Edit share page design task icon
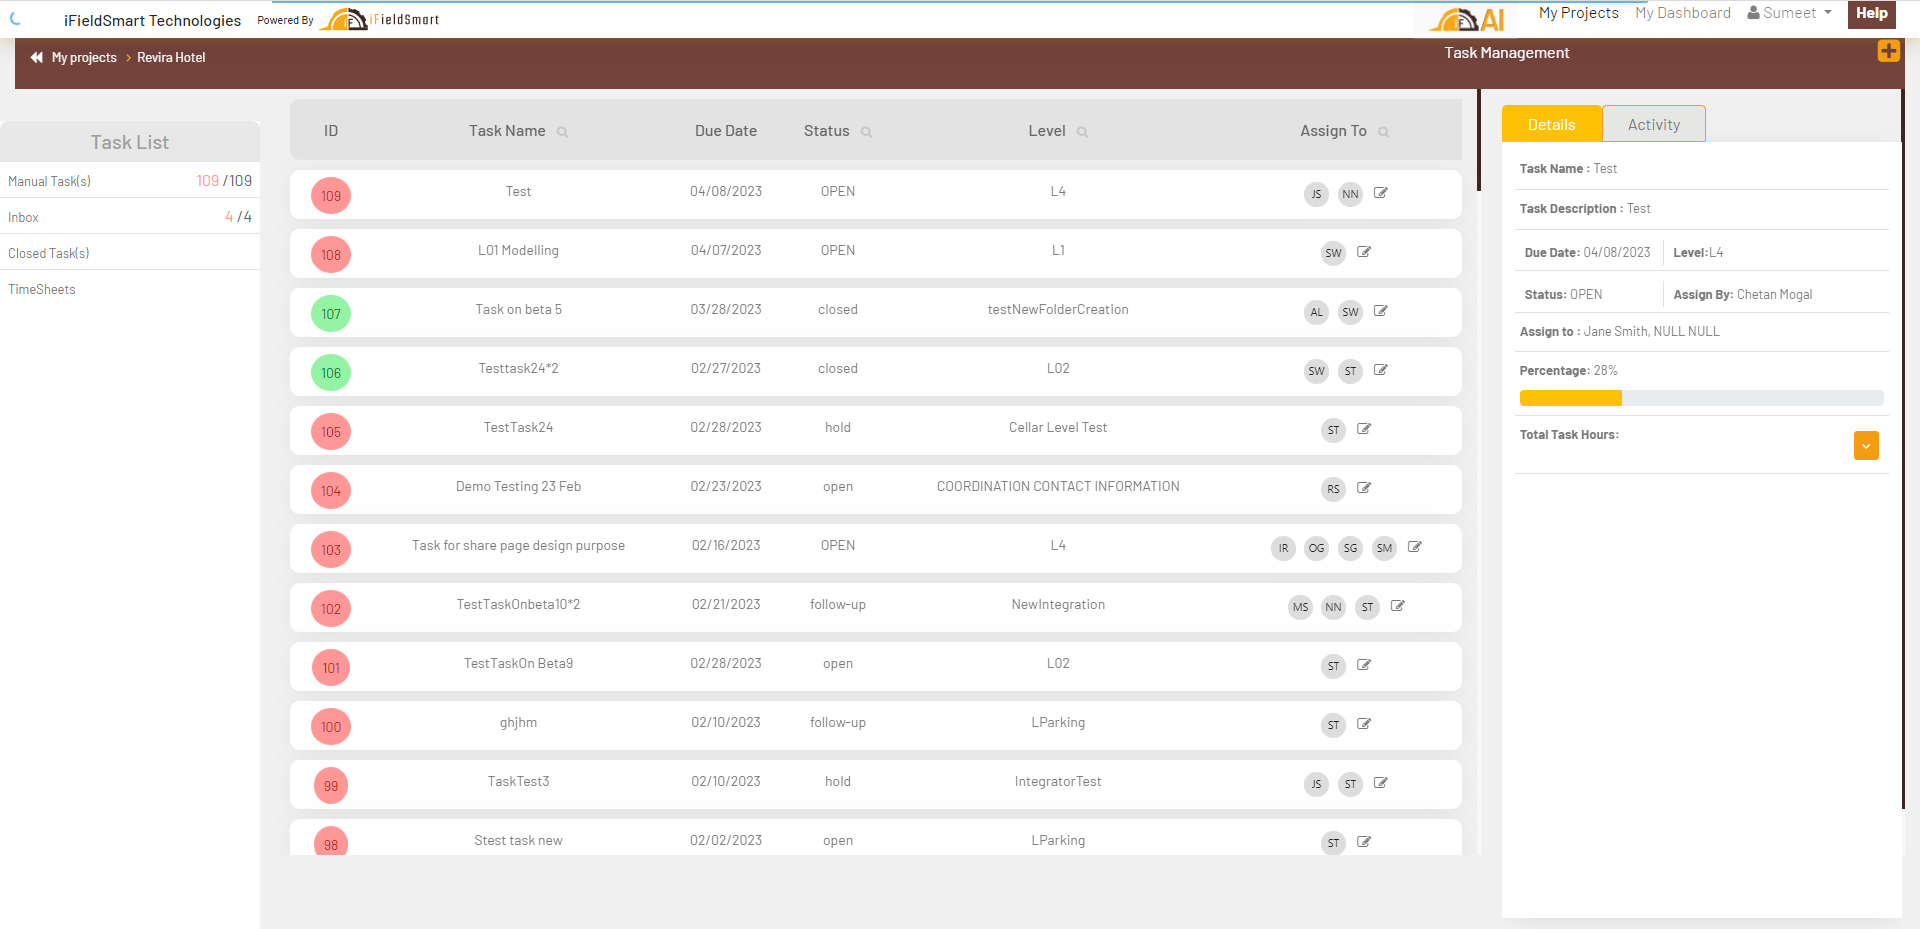 click(x=1415, y=547)
